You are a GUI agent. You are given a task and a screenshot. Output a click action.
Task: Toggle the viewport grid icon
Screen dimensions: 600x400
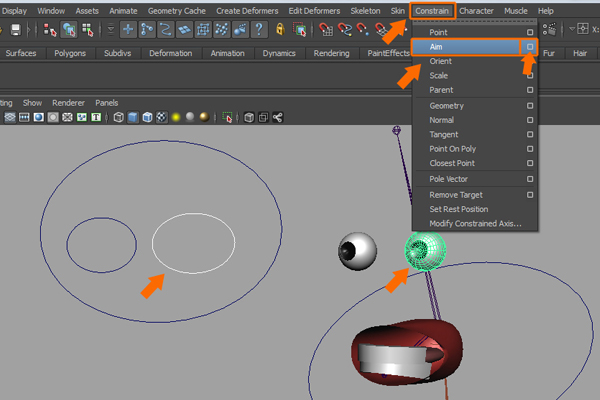point(10,117)
